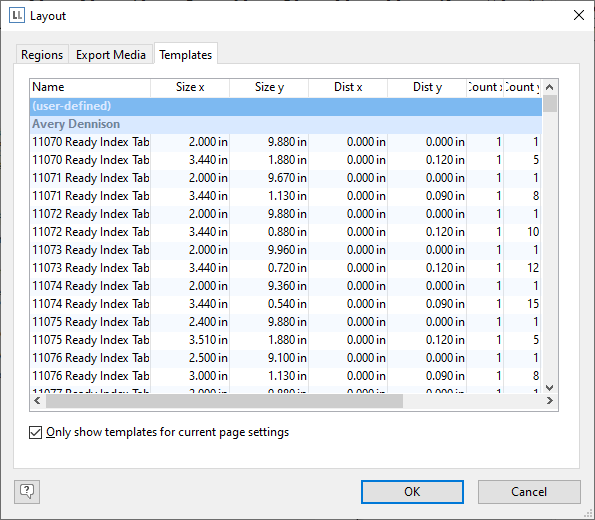Screen dimensions: 595x520
Task: Click the horizontal scrollbar thumb
Action: 224,401
